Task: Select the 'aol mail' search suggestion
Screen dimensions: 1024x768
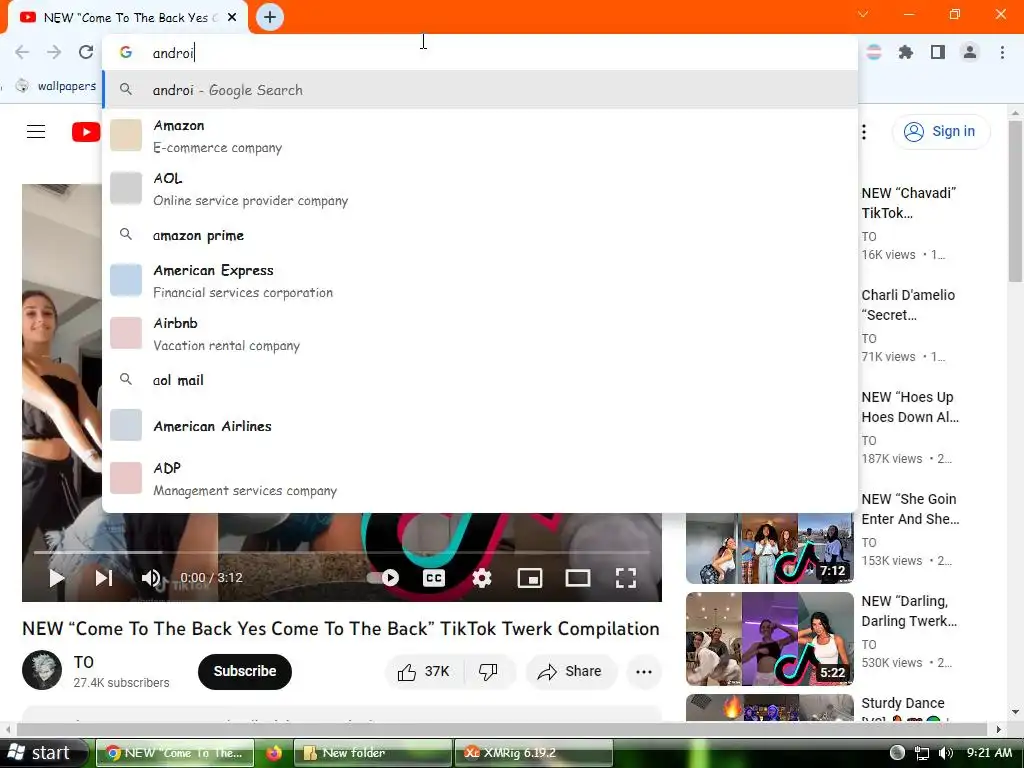Action: coord(480,380)
